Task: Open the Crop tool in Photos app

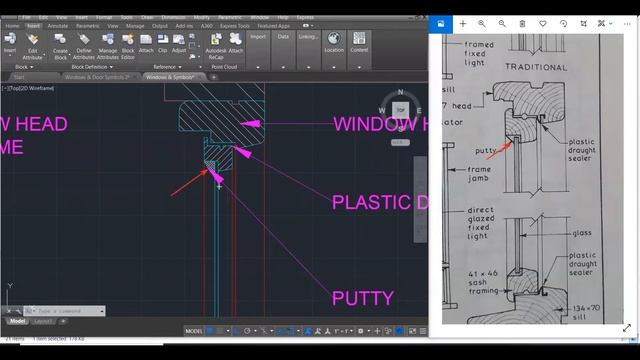Action: (583, 24)
